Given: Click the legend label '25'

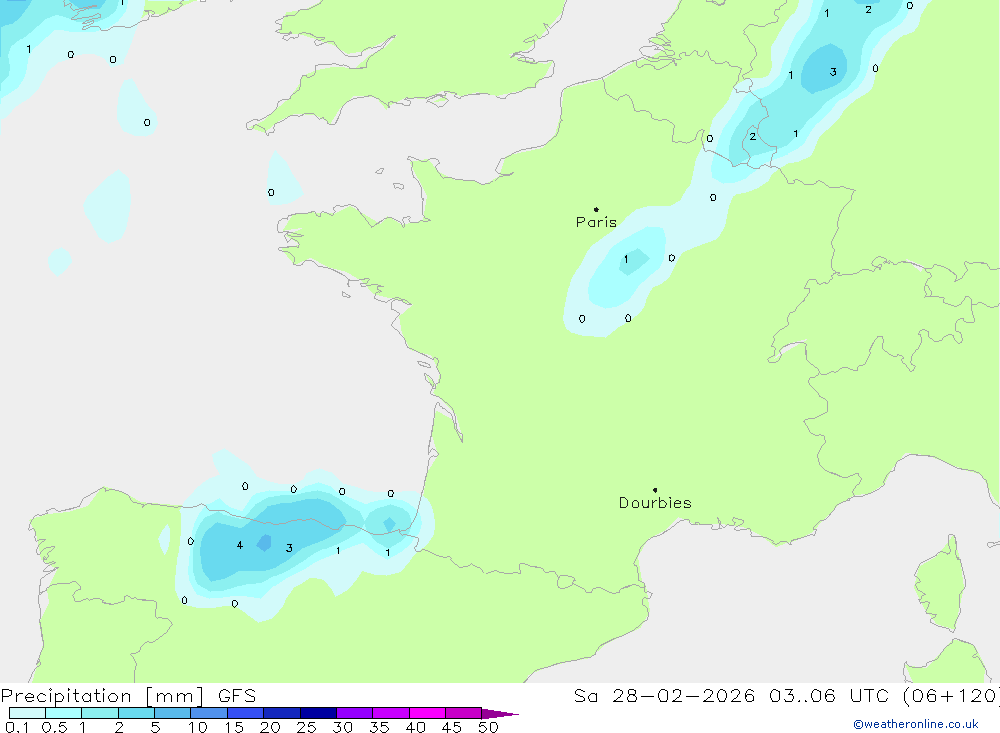Looking at the screenshot, I should (x=306, y=727).
